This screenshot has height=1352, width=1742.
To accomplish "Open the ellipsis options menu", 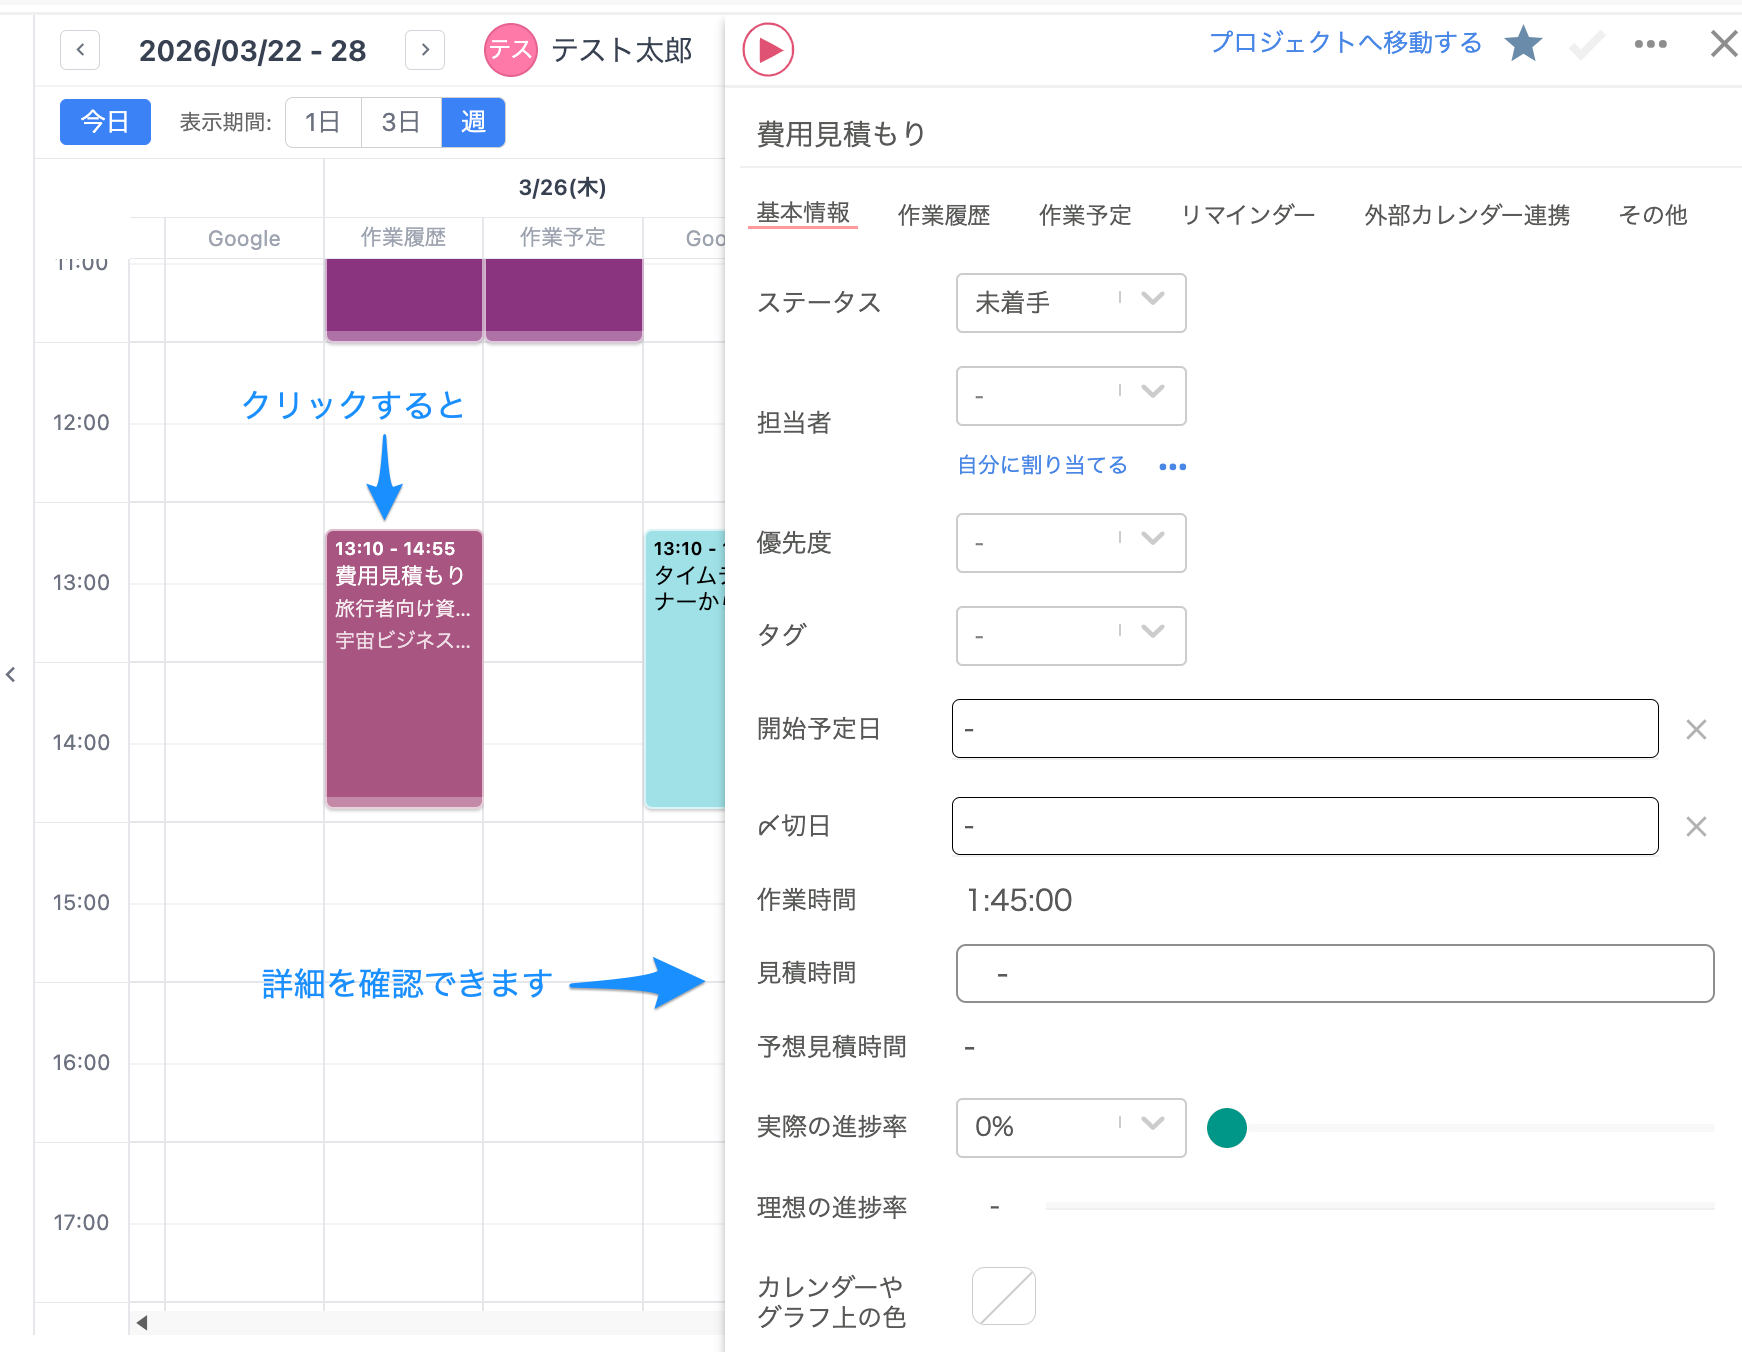I will [x=1650, y=44].
